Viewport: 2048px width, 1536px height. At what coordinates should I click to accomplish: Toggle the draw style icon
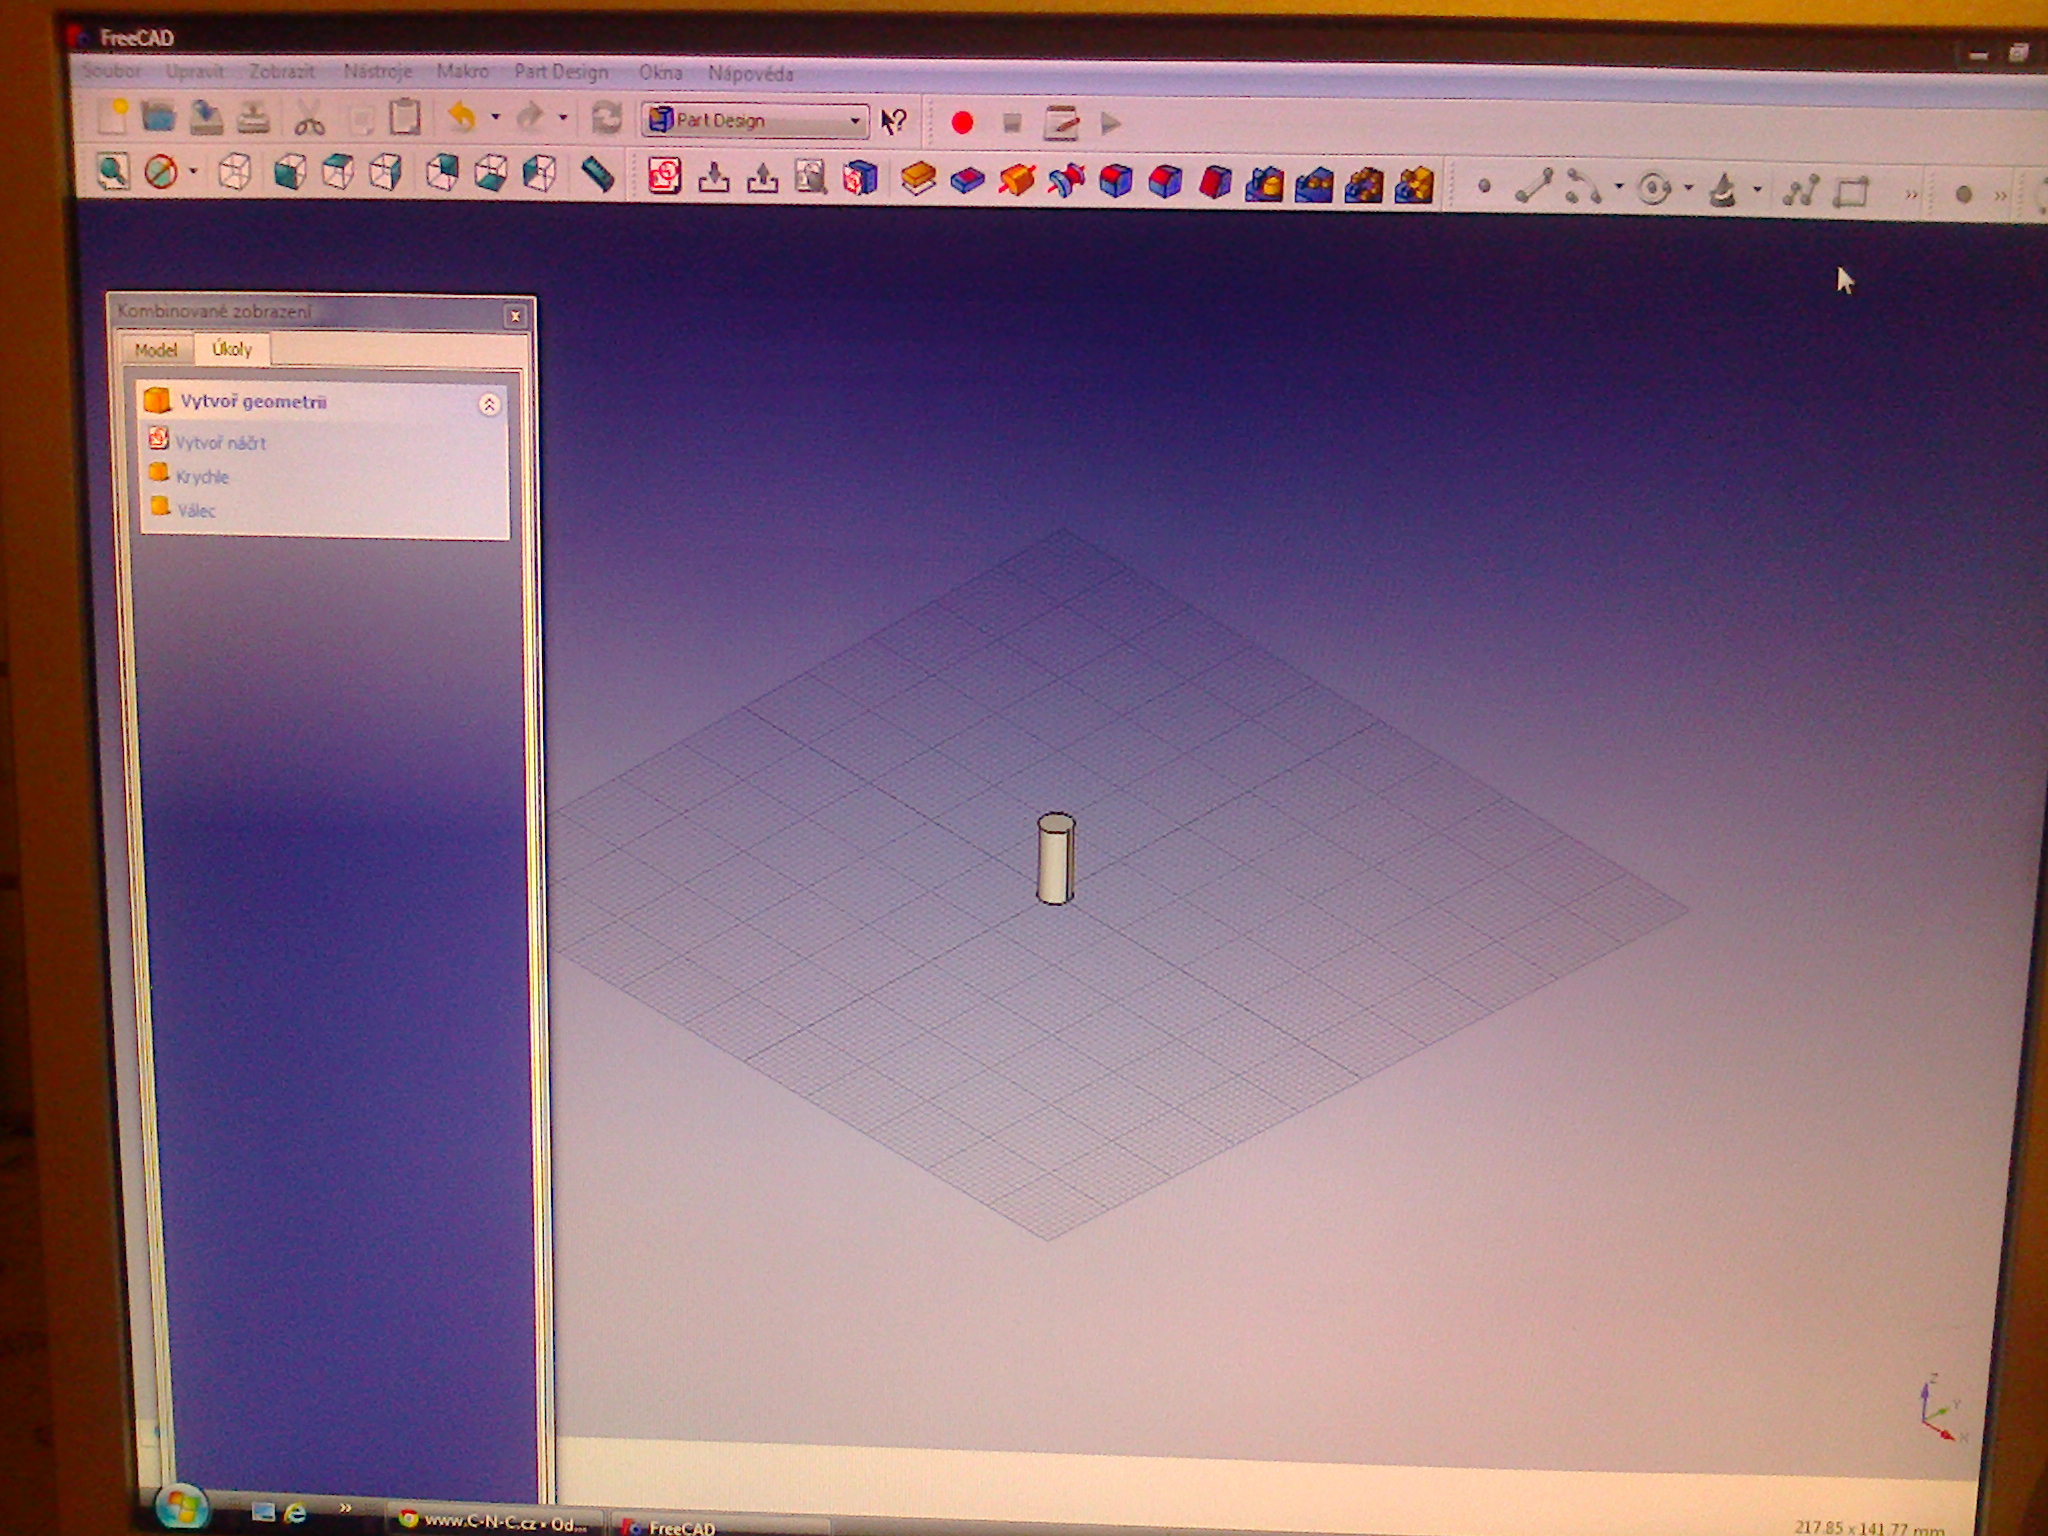point(161,172)
